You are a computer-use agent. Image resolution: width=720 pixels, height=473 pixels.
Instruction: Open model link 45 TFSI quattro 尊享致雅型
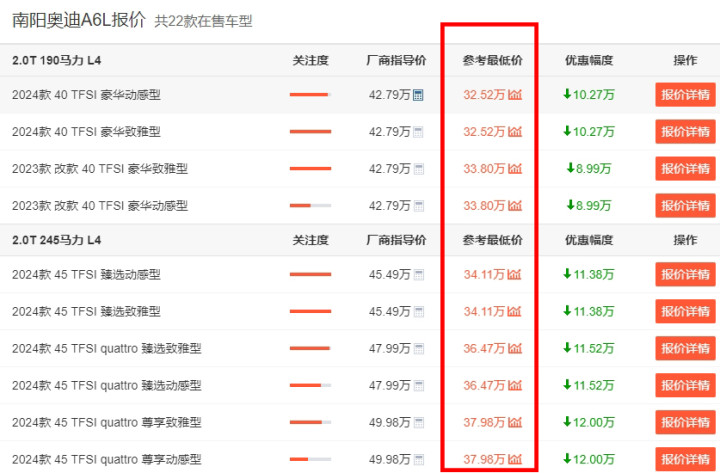(x=107, y=422)
